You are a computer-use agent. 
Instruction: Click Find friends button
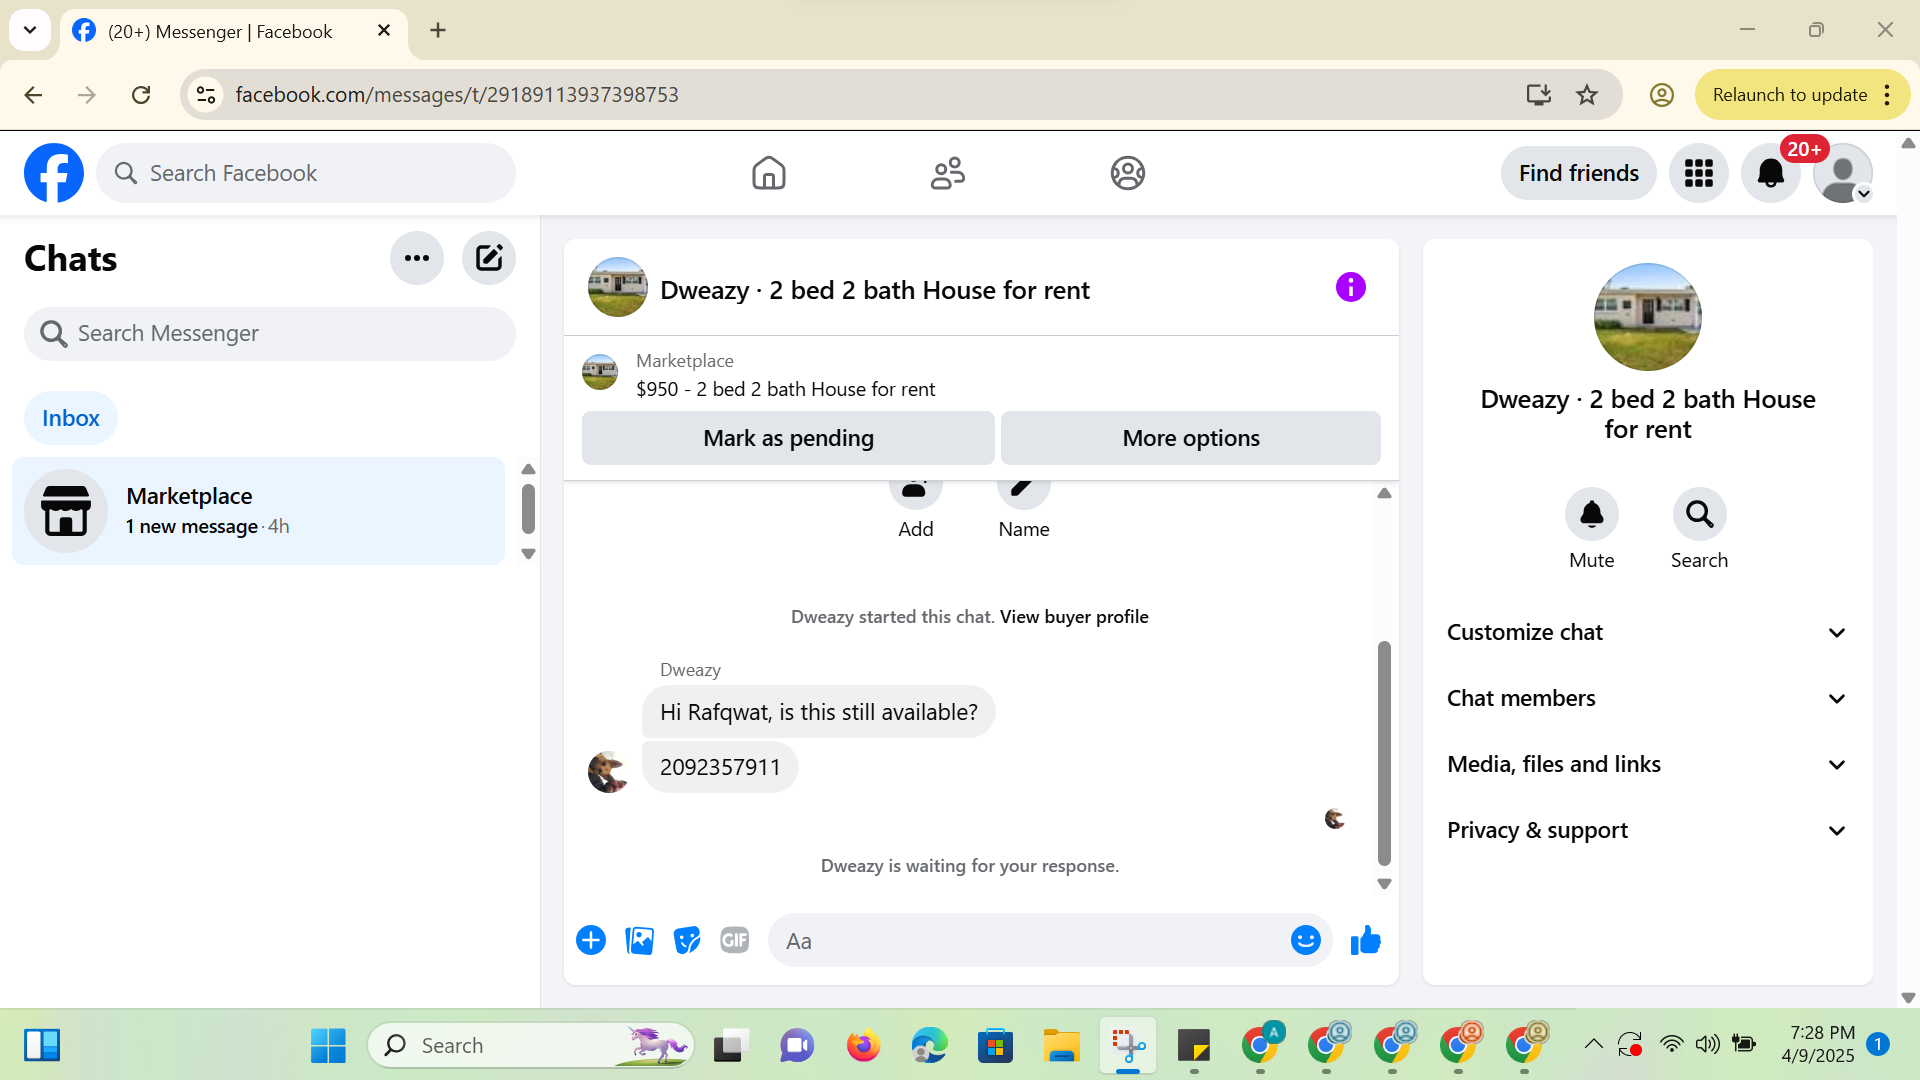coord(1578,173)
